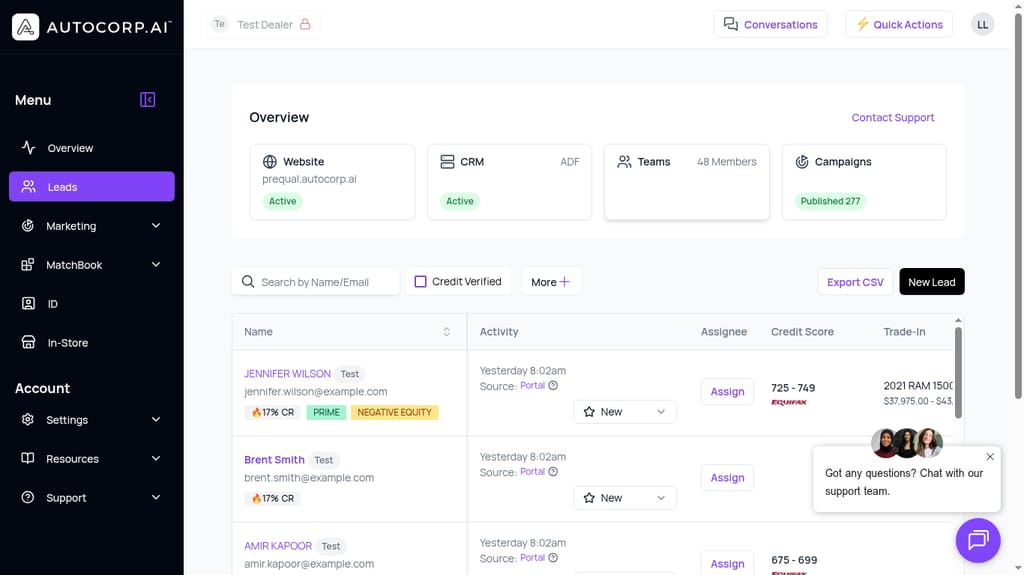Open the floating chat widget button
The width and height of the screenshot is (1024, 575).
(x=978, y=540)
